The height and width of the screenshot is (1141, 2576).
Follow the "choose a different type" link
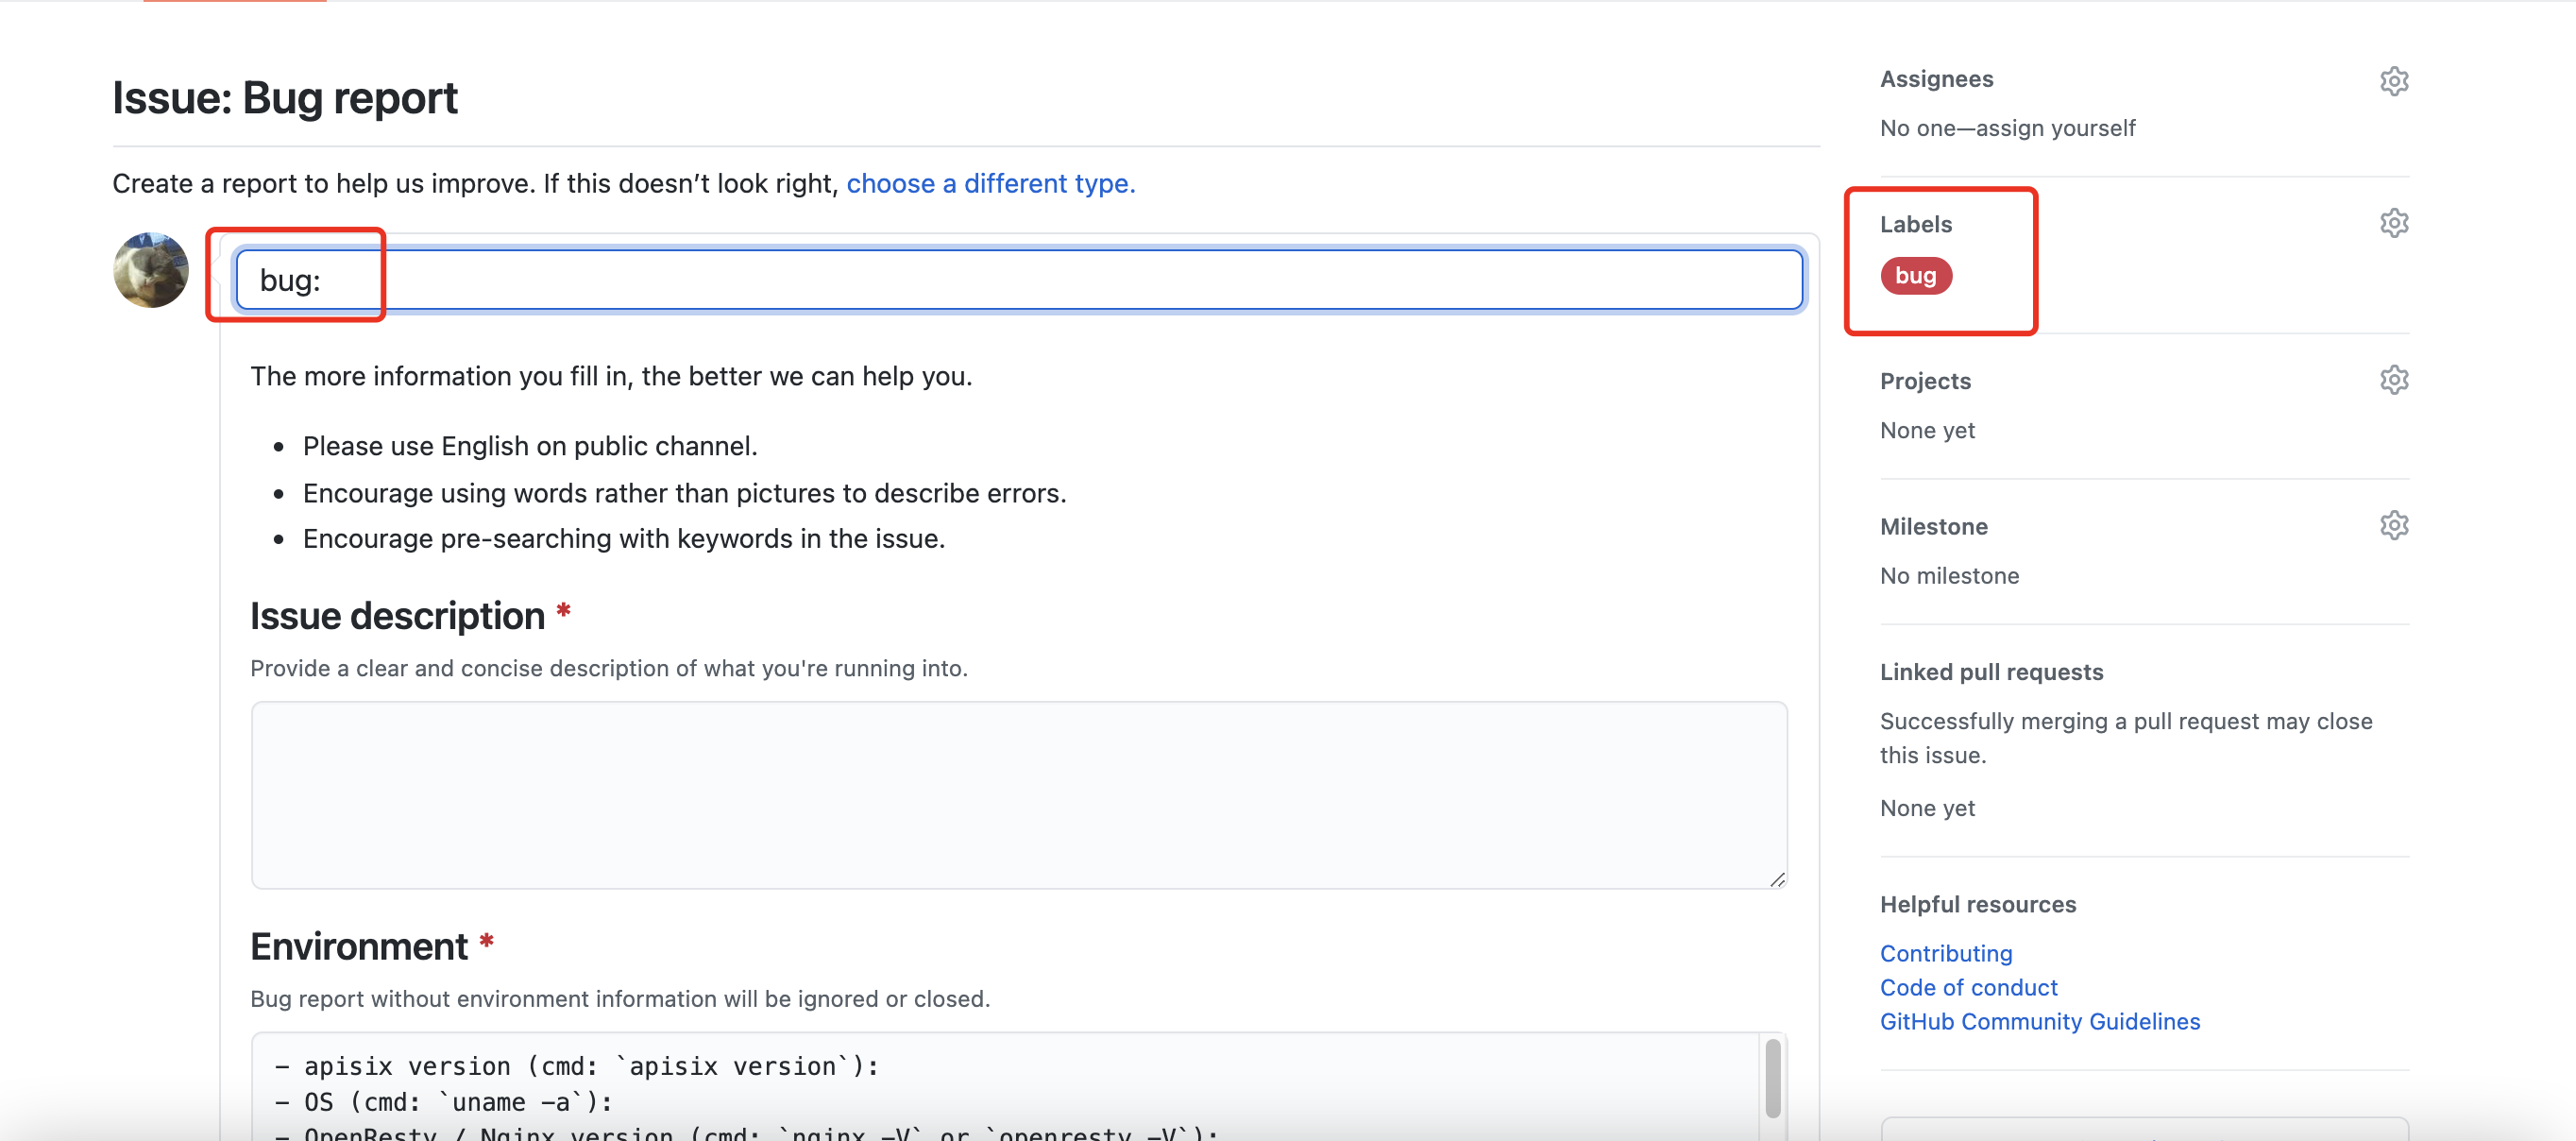[990, 184]
